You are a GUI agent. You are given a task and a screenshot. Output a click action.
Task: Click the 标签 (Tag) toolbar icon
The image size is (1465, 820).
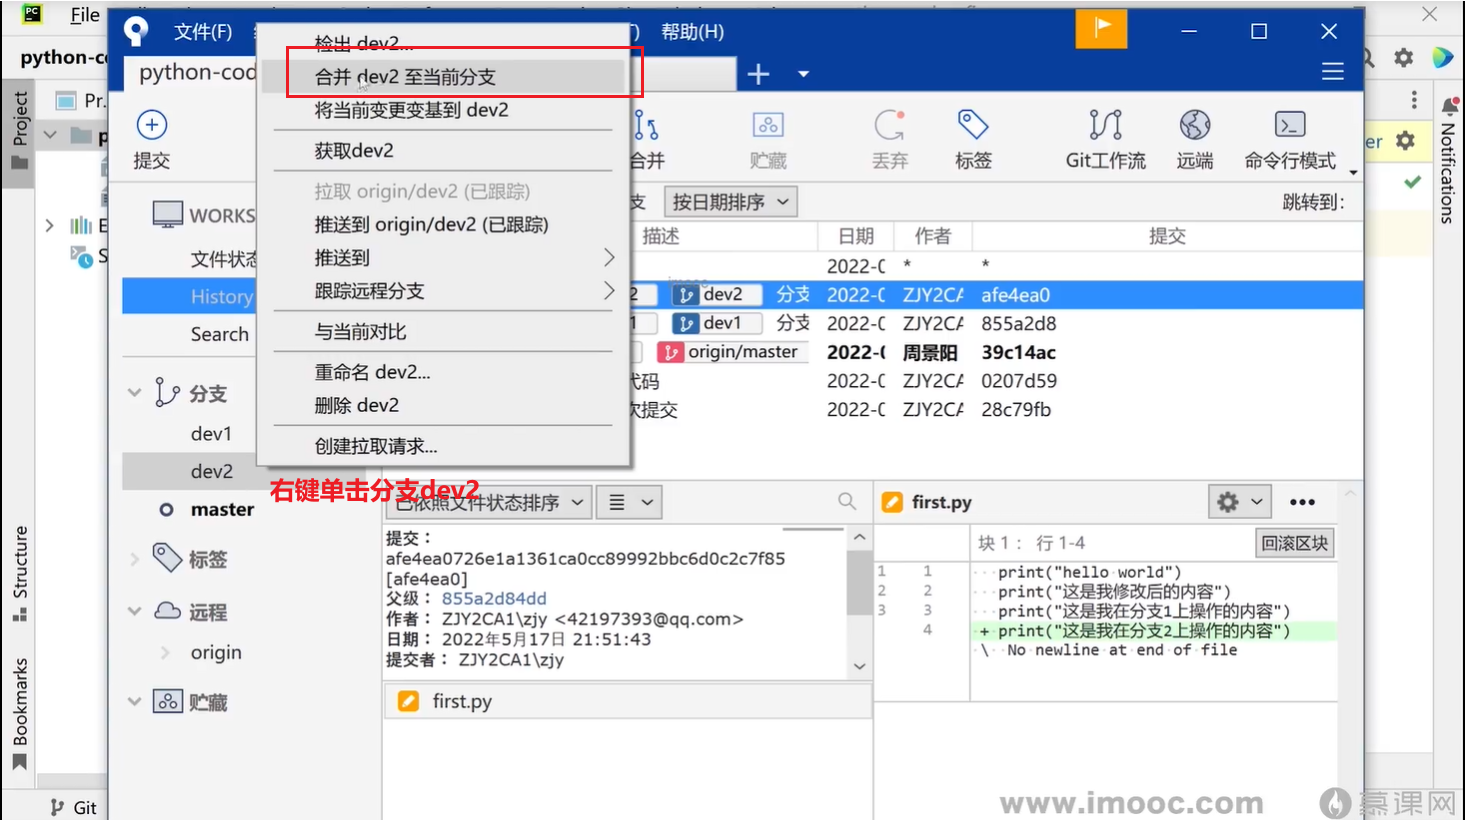(973, 125)
